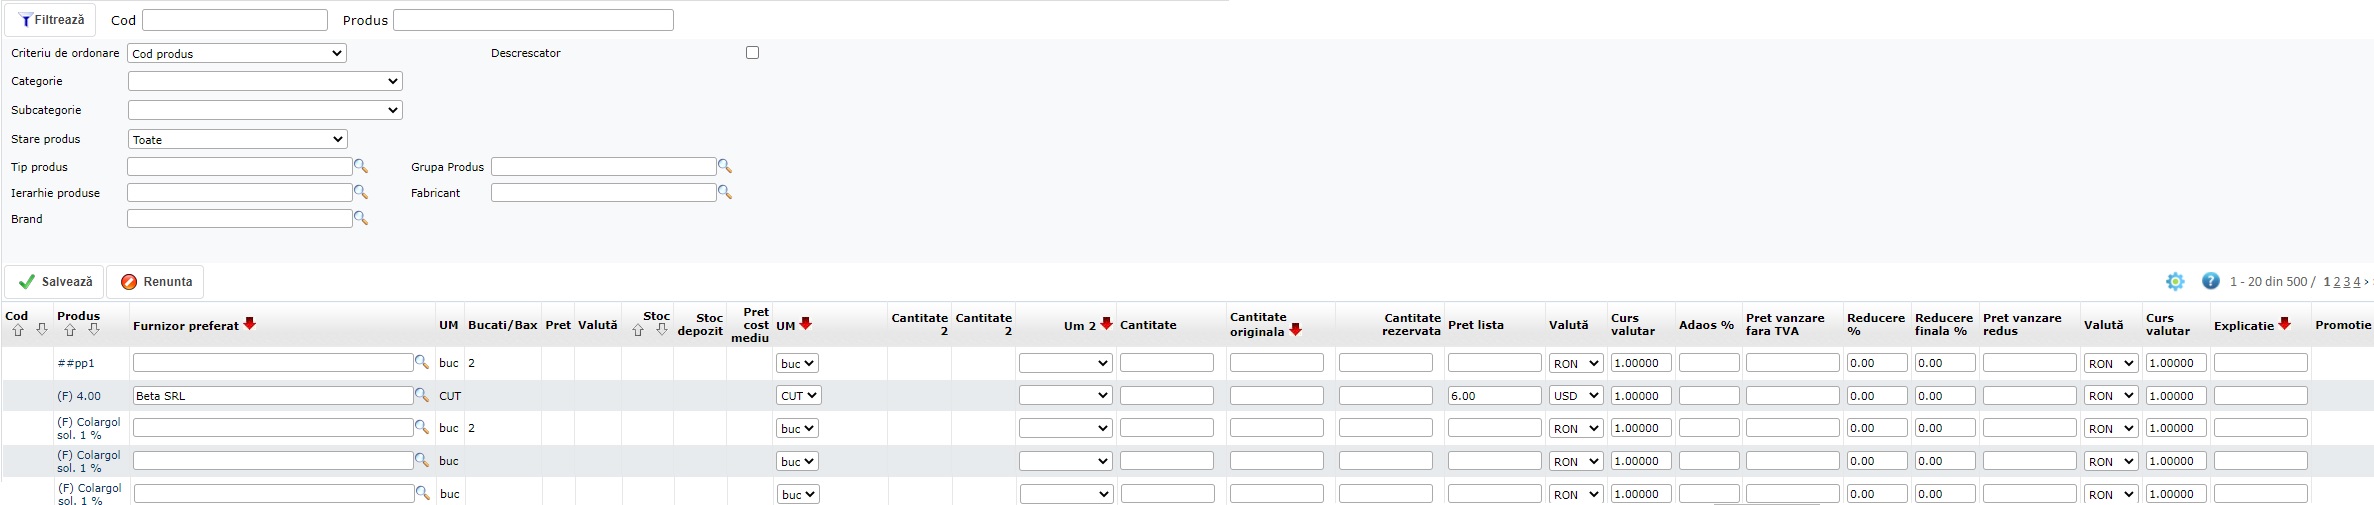The width and height of the screenshot is (2374, 505).
Task: Open lookup for Grupa Produs field
Action: (x=725, y=167)
